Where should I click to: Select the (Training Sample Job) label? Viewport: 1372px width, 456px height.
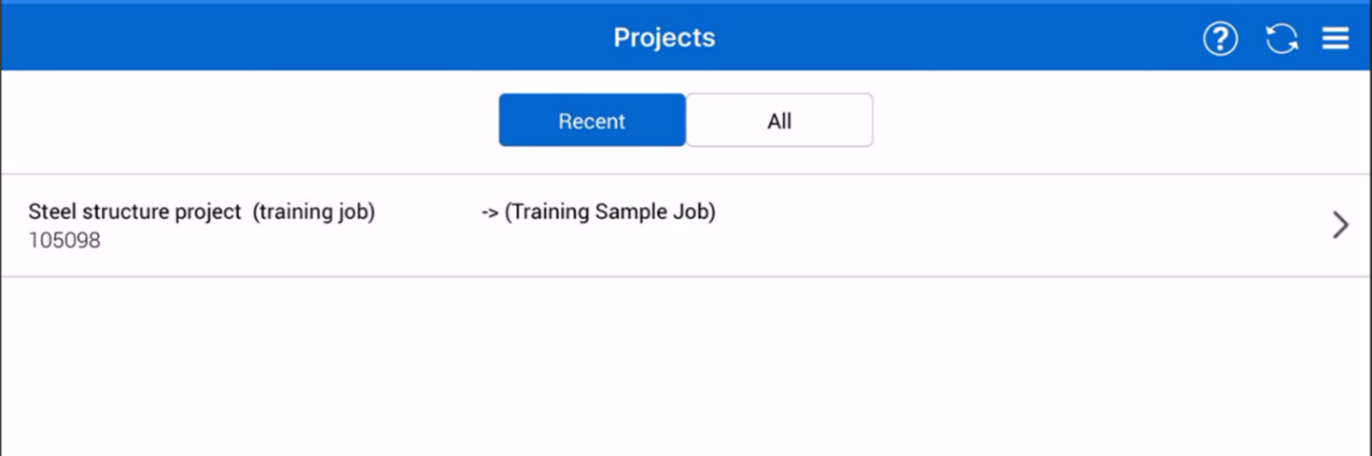[x=610, y=212]
